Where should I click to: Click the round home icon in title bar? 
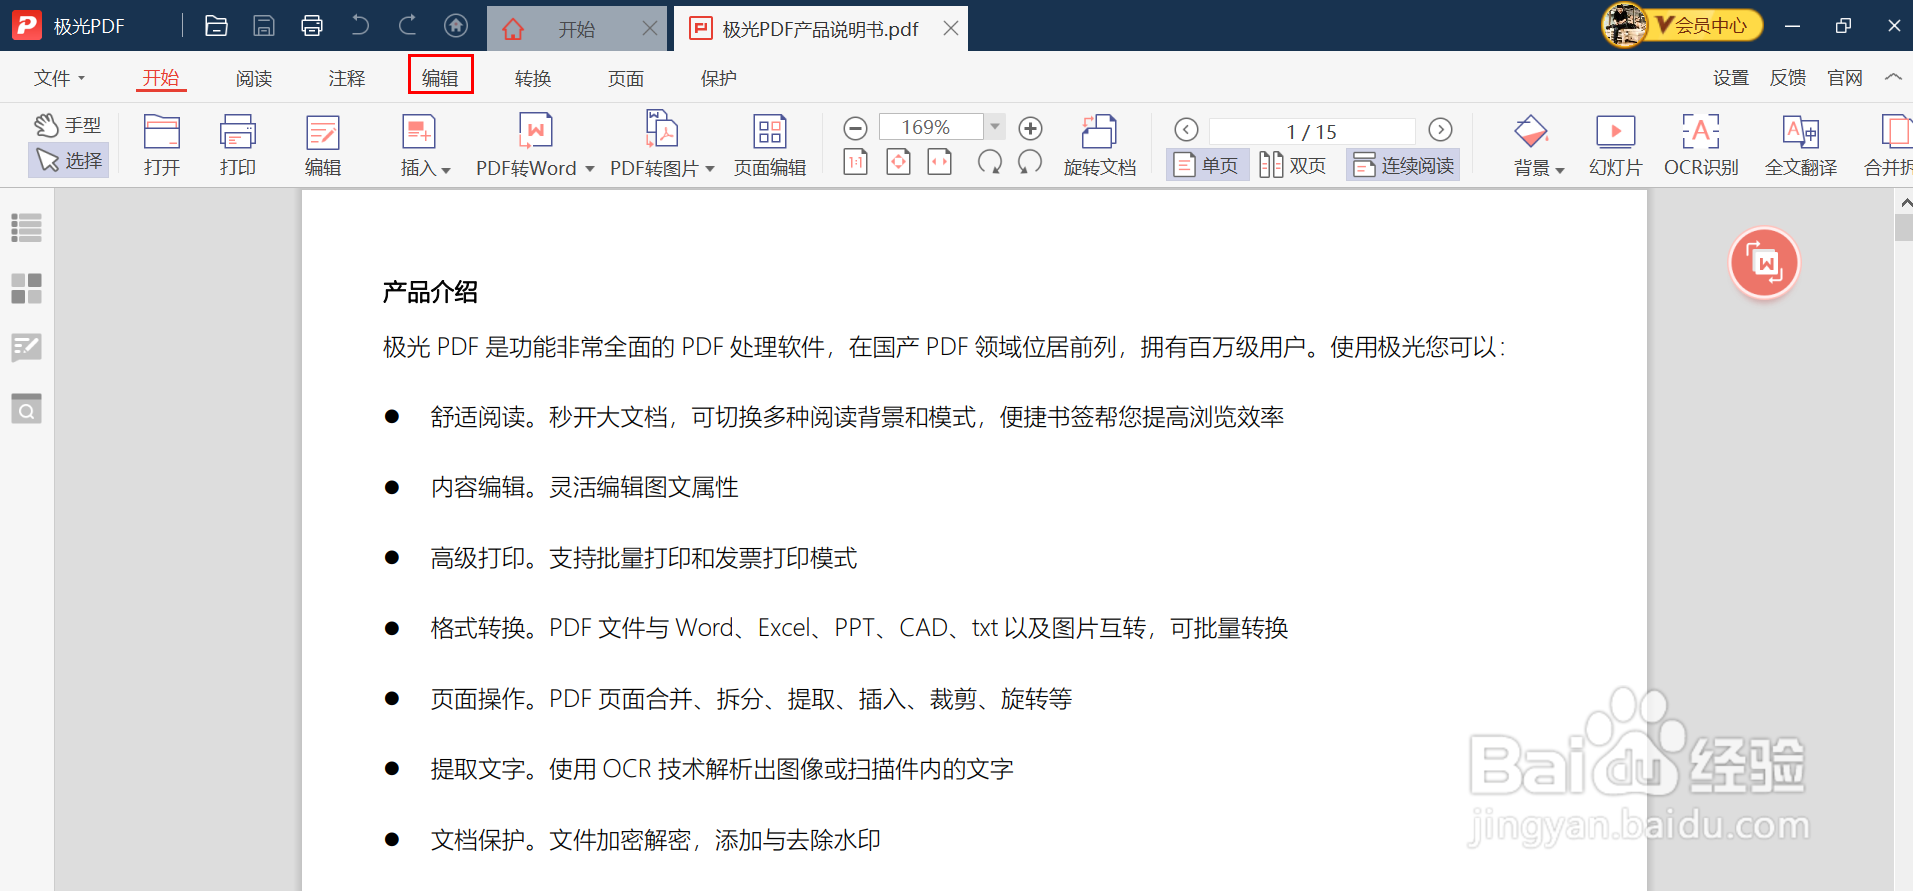(456, 26)
